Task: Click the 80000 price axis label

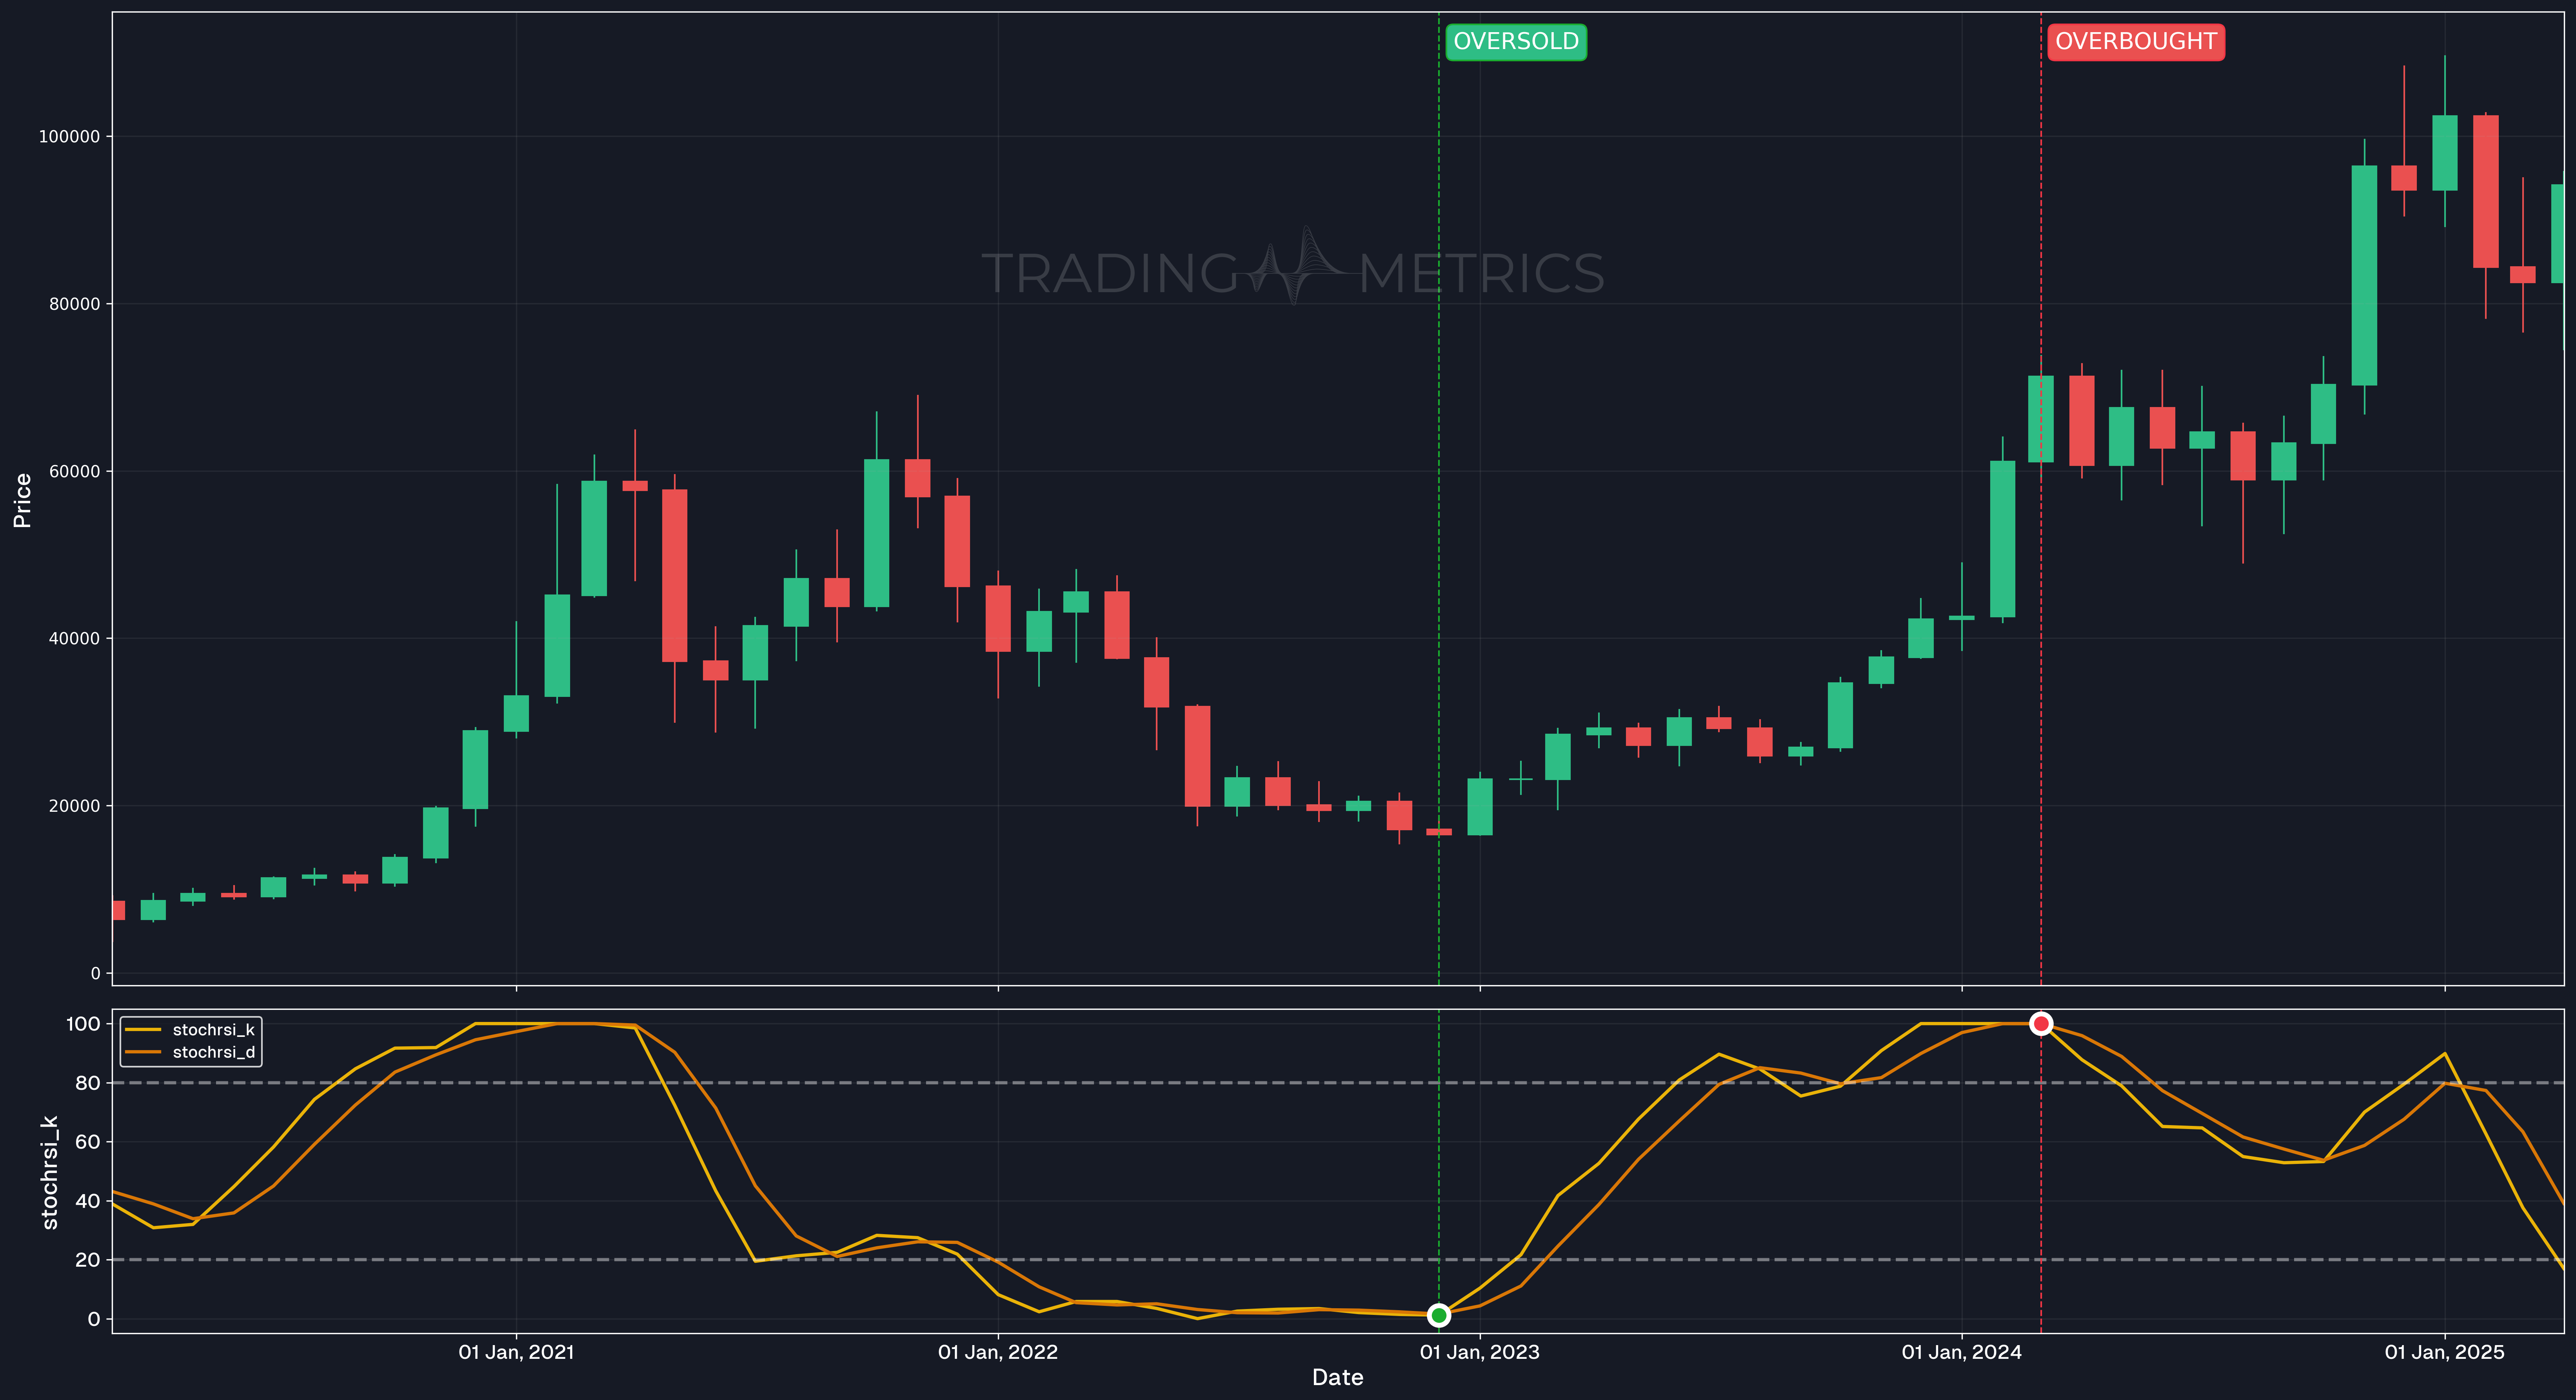Action: click(74, 304)
